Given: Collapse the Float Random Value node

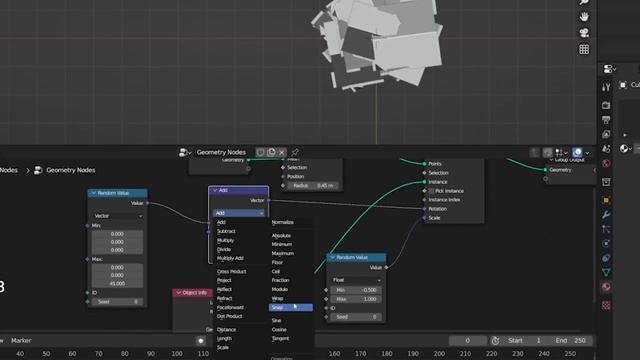Looking at the screenshot, I should [332, 258].
